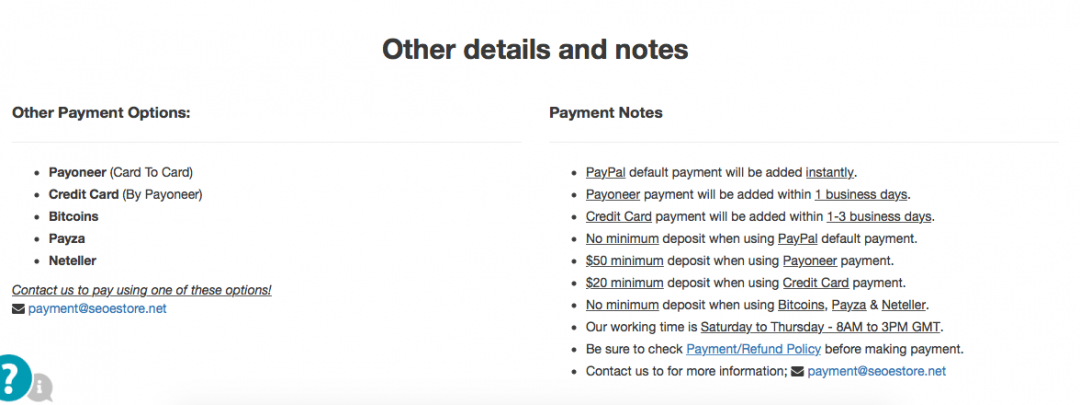Click underlined '1-3 business days' text
Viewport: 1080px width, 405px height.
[x=879, y=216]
